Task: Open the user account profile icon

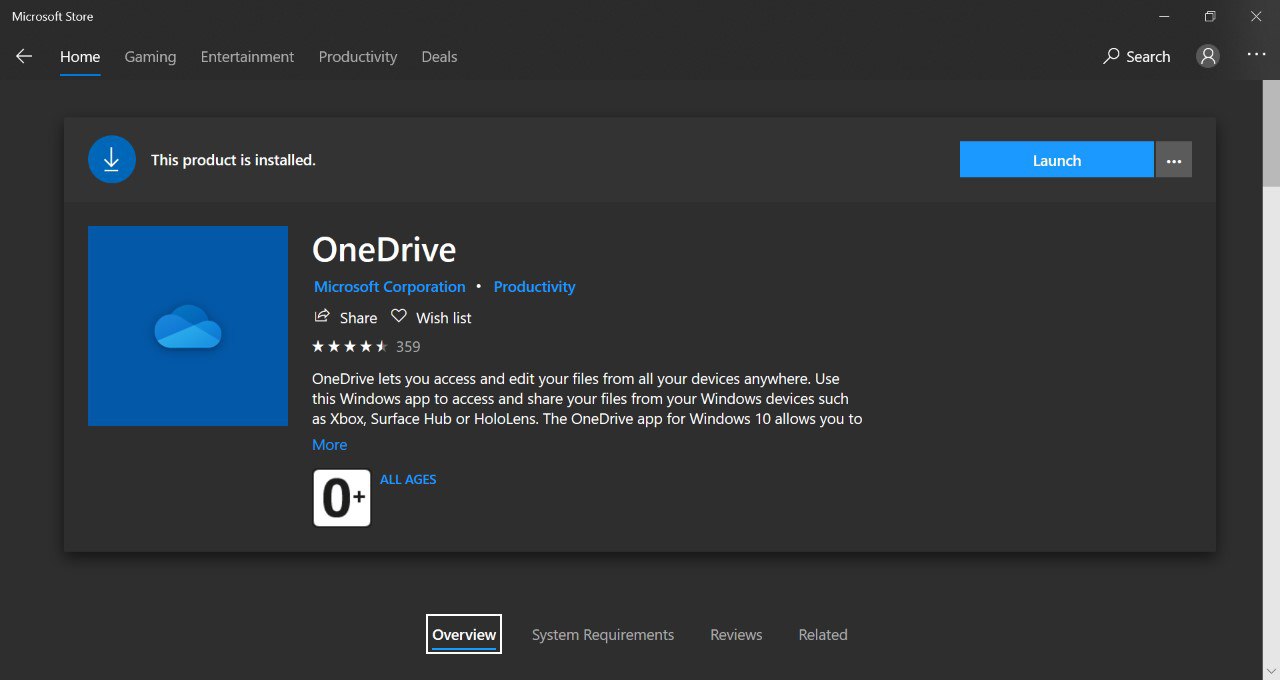Action: [x=1208, y=56]
